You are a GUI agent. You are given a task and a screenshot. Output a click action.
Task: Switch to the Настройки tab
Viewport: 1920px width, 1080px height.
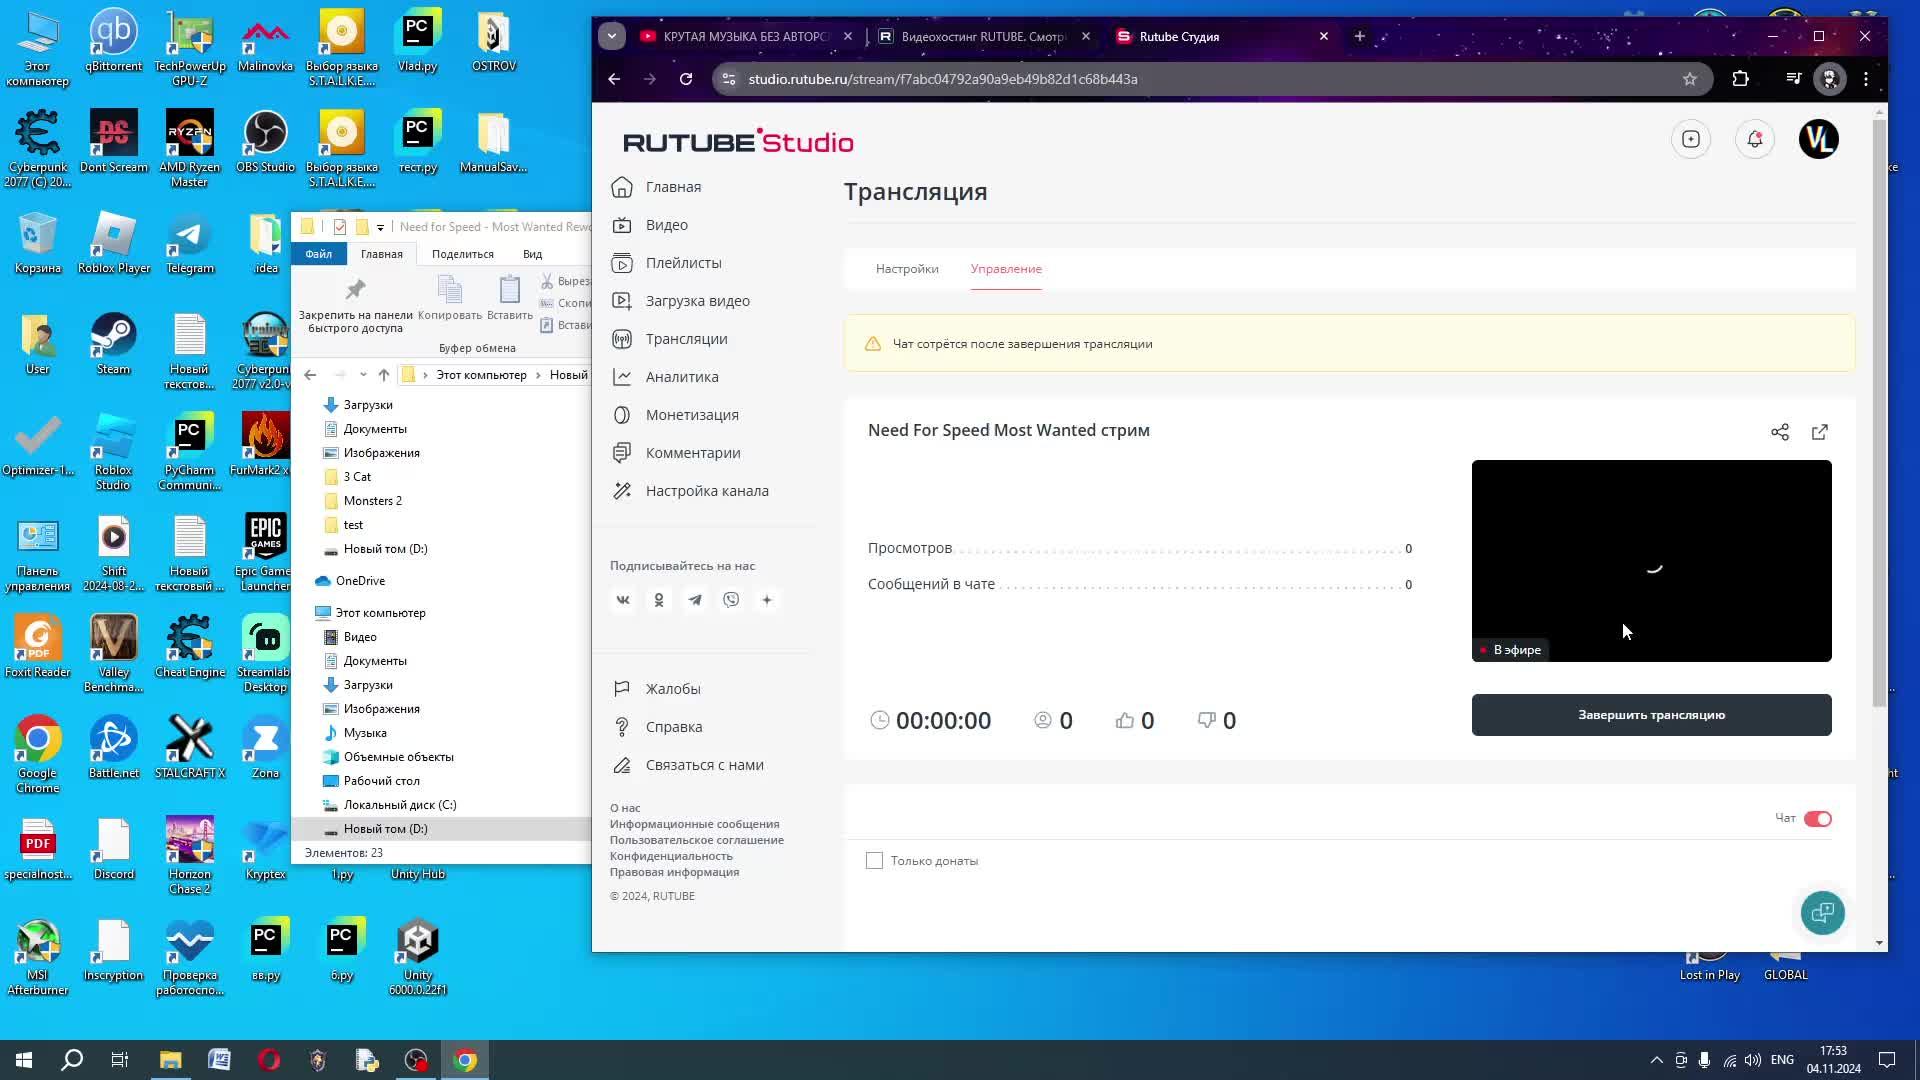pyautogui.click(x=907, y=269)
